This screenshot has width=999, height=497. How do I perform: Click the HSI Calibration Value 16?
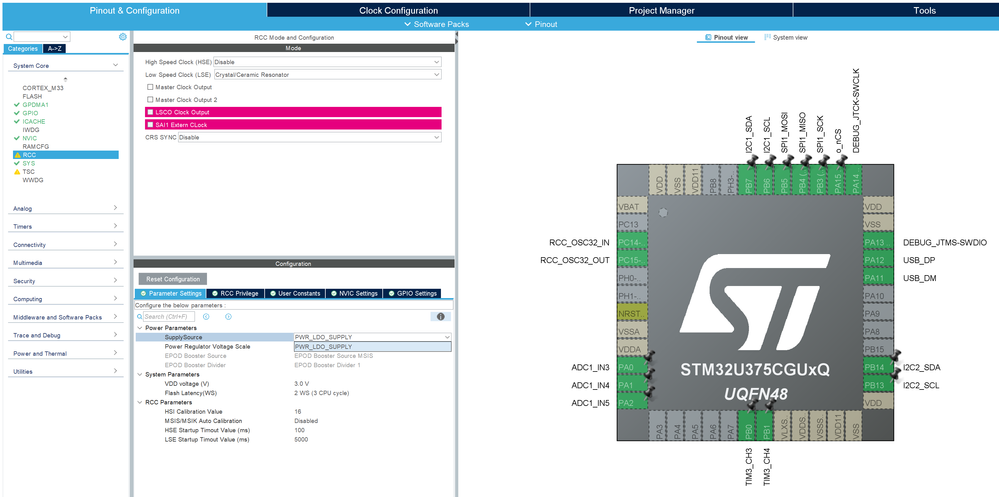[x=298, y=412]
